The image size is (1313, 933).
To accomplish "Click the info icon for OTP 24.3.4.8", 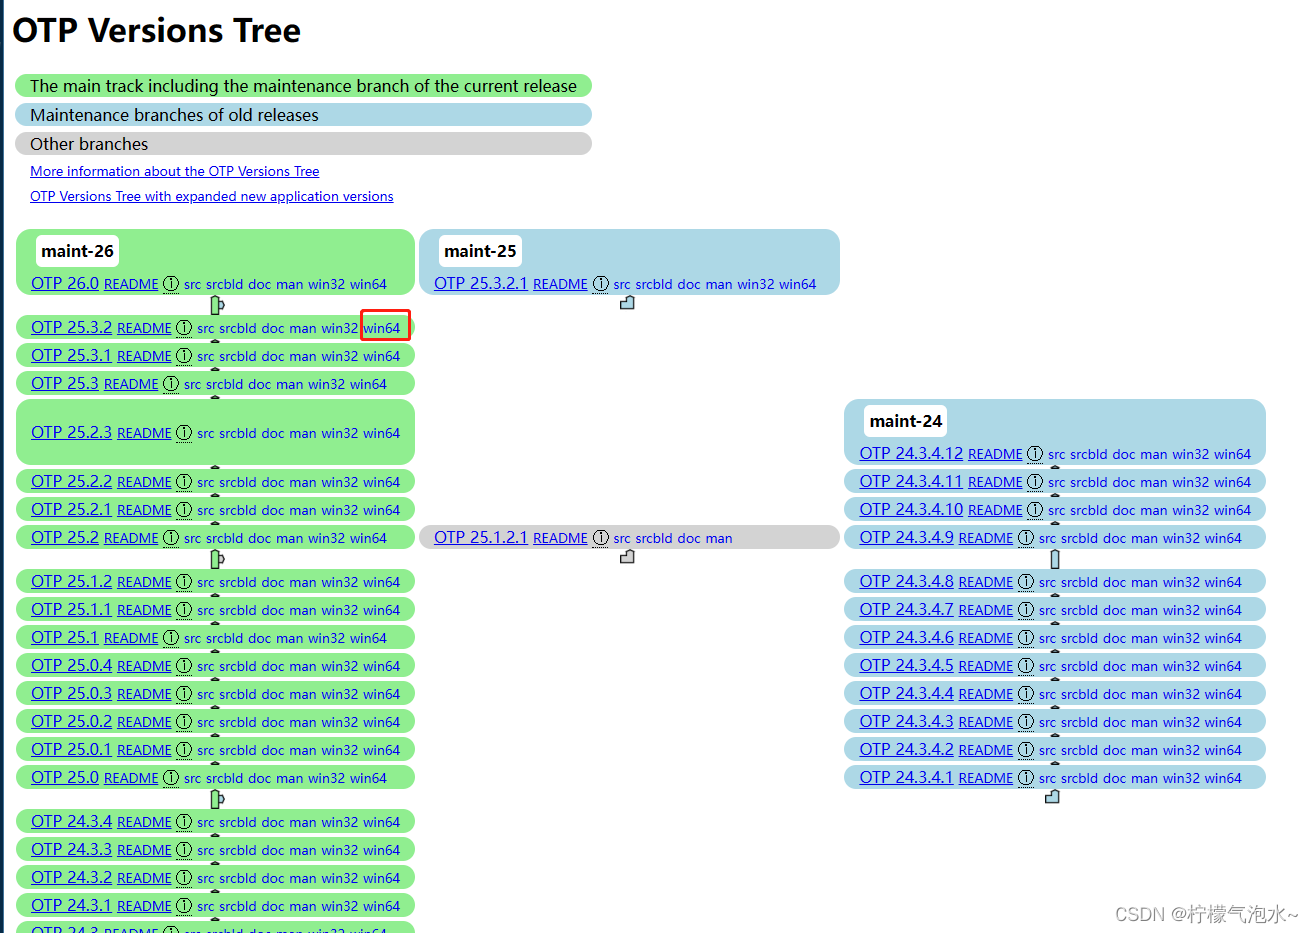I will point(1026,582).
